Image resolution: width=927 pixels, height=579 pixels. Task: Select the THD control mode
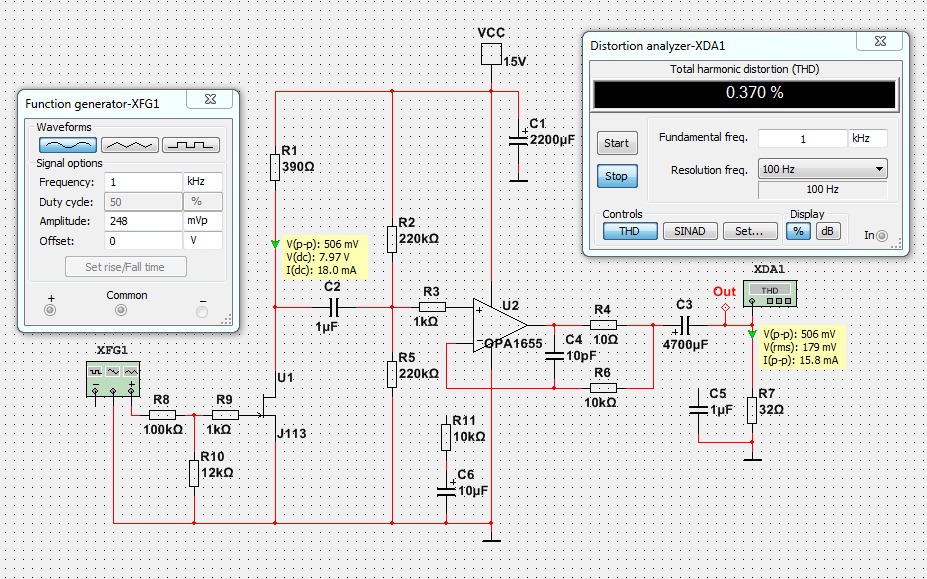630,231
